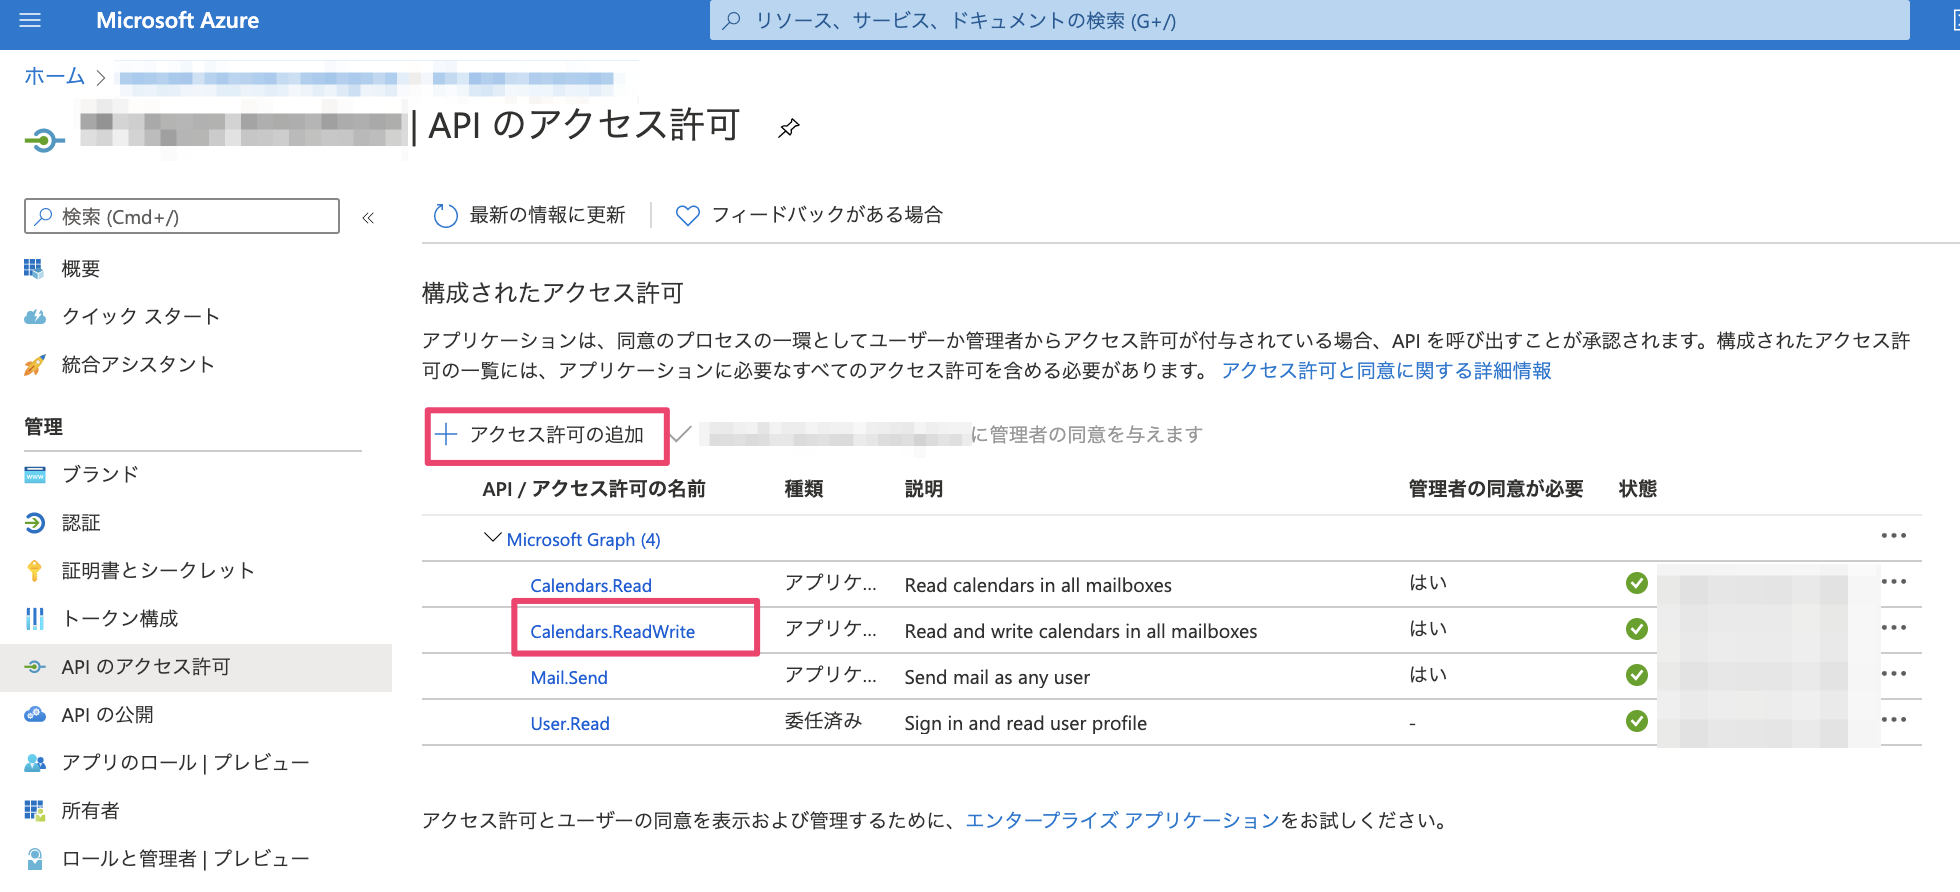Click the feedback heart icon
Screen dimensions: 1960x892
pyautogui.click(x=688, y=215)
